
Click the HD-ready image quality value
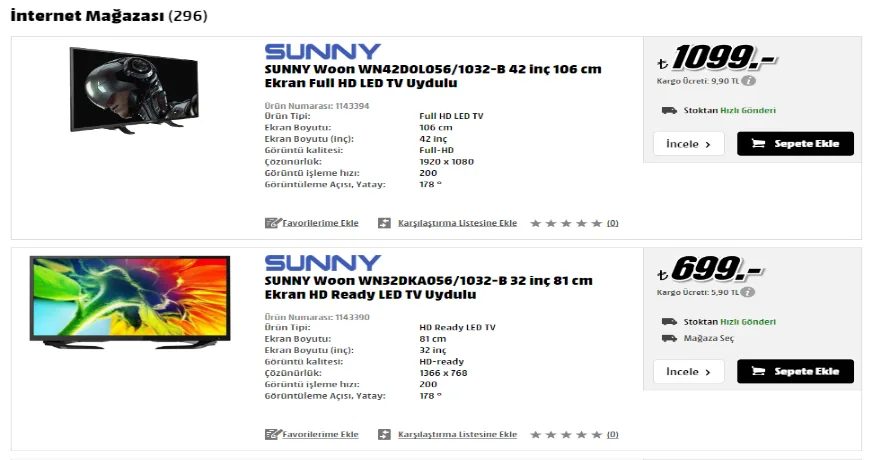pos(442,361)
